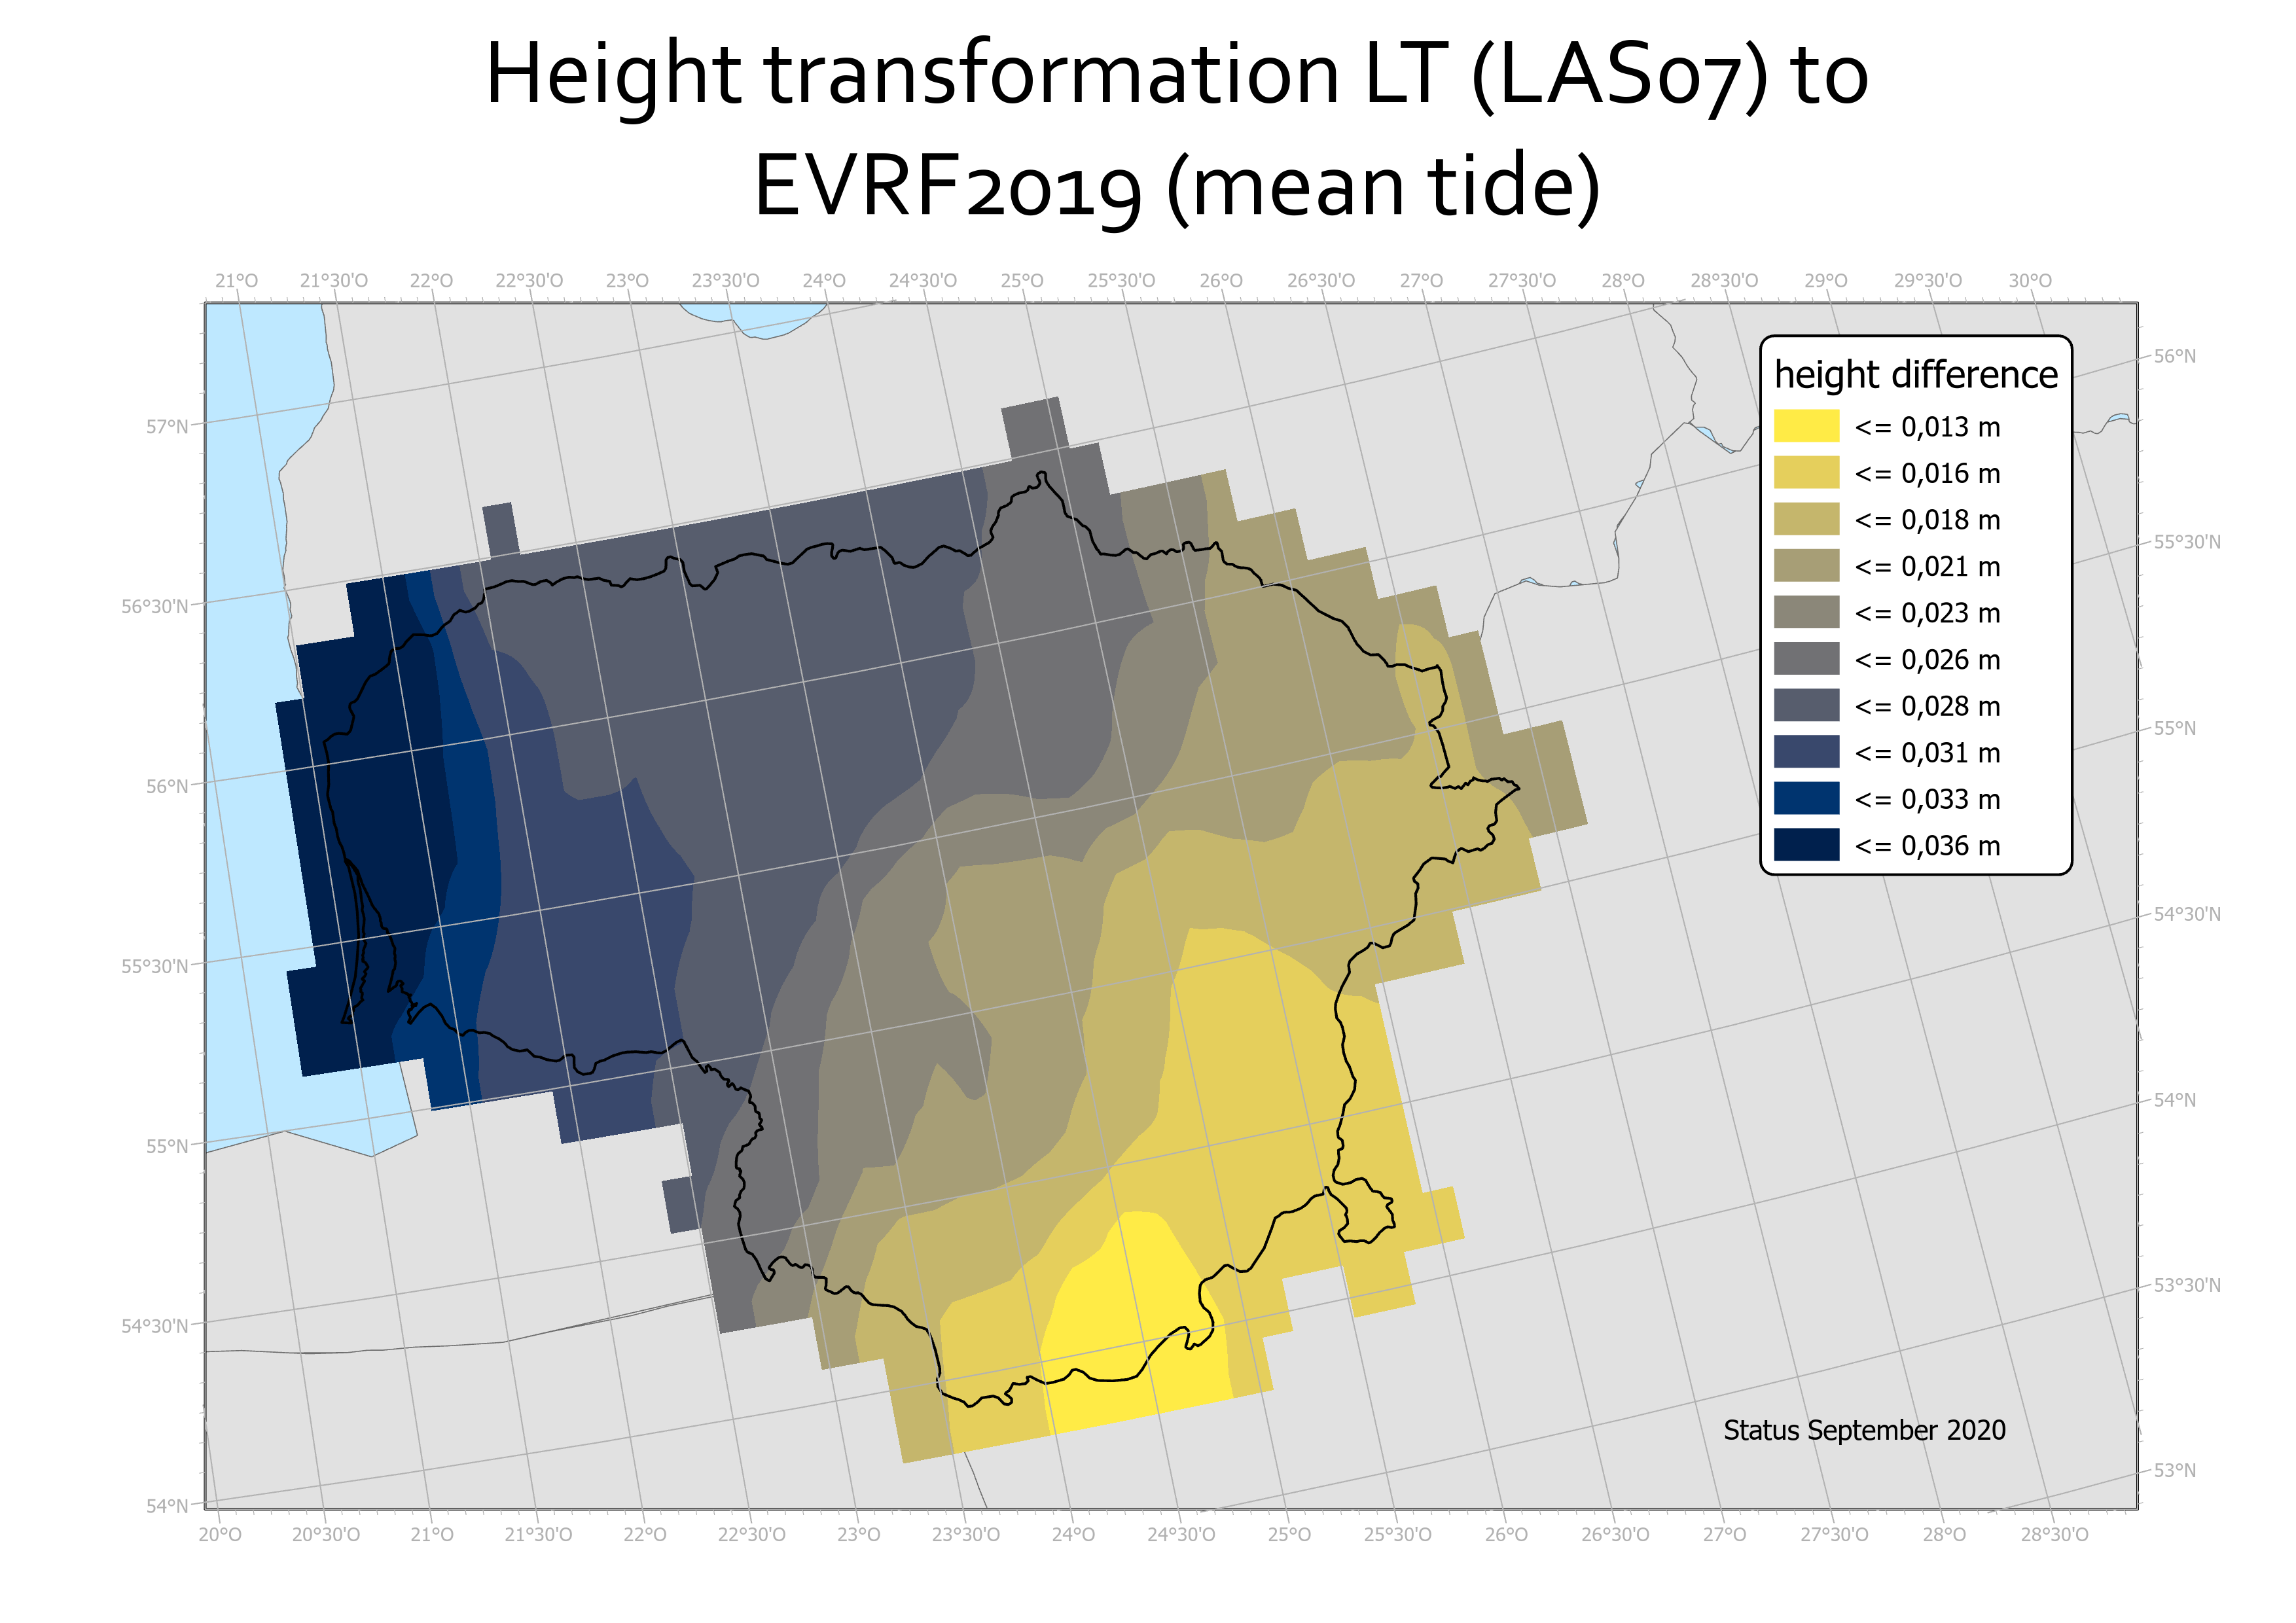
Task: Click the legend text "<= 0,018 m"
Action: [x=1927, y=520]
